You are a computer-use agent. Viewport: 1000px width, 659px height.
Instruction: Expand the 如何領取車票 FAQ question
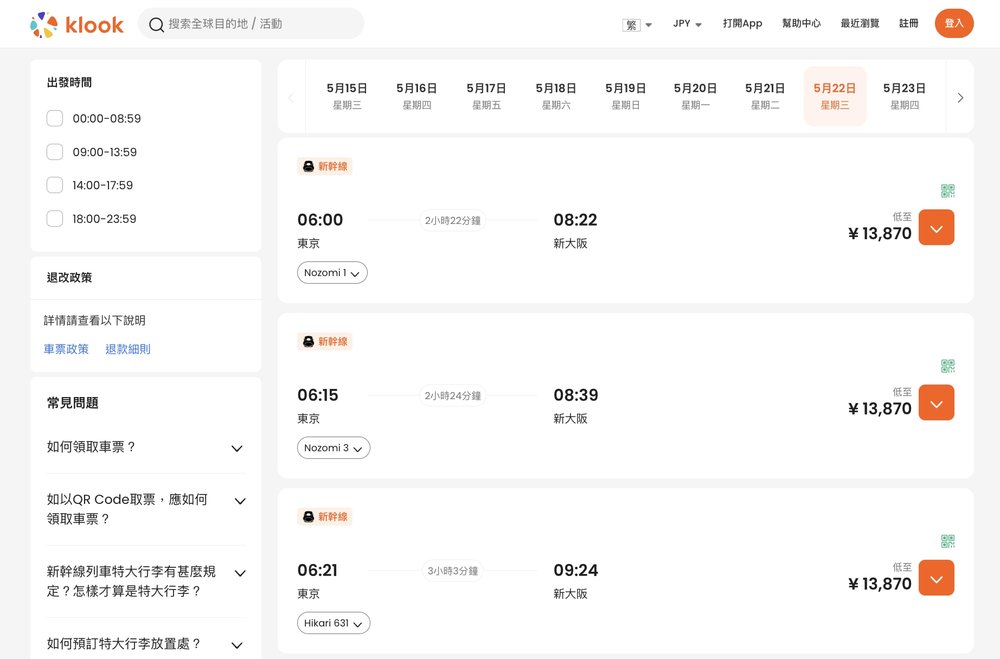click(236, 449)
